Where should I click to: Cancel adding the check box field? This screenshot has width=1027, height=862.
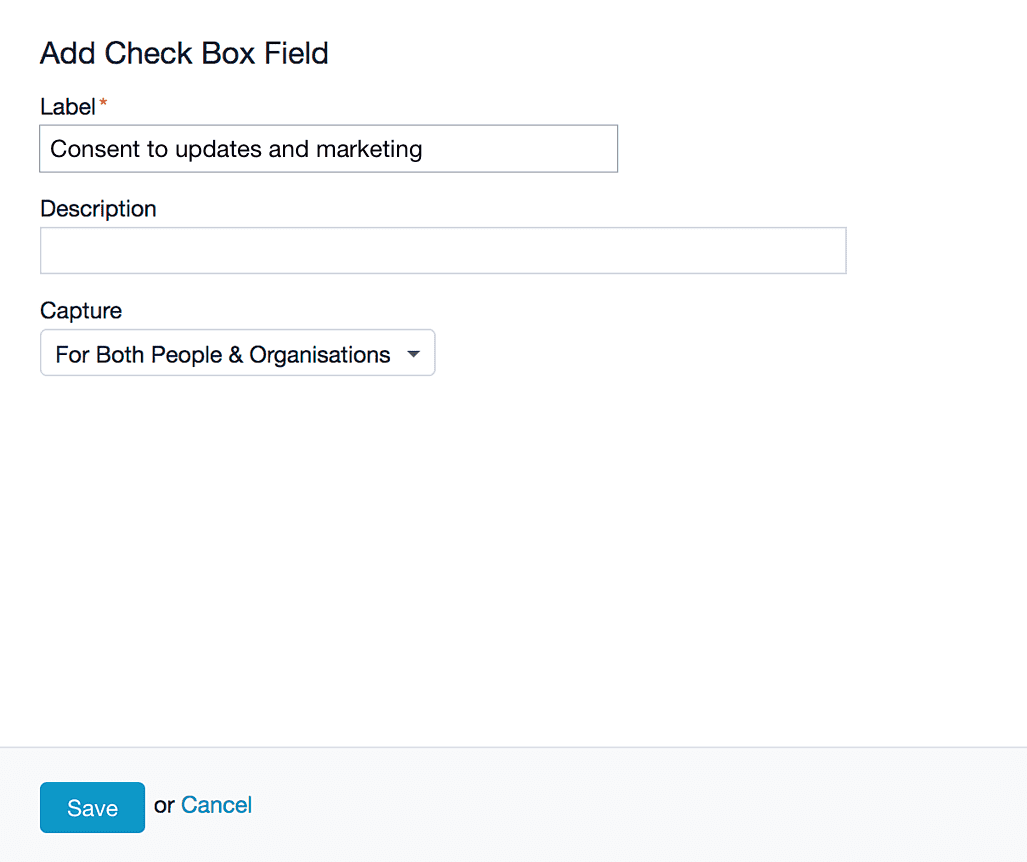[216, 805]
